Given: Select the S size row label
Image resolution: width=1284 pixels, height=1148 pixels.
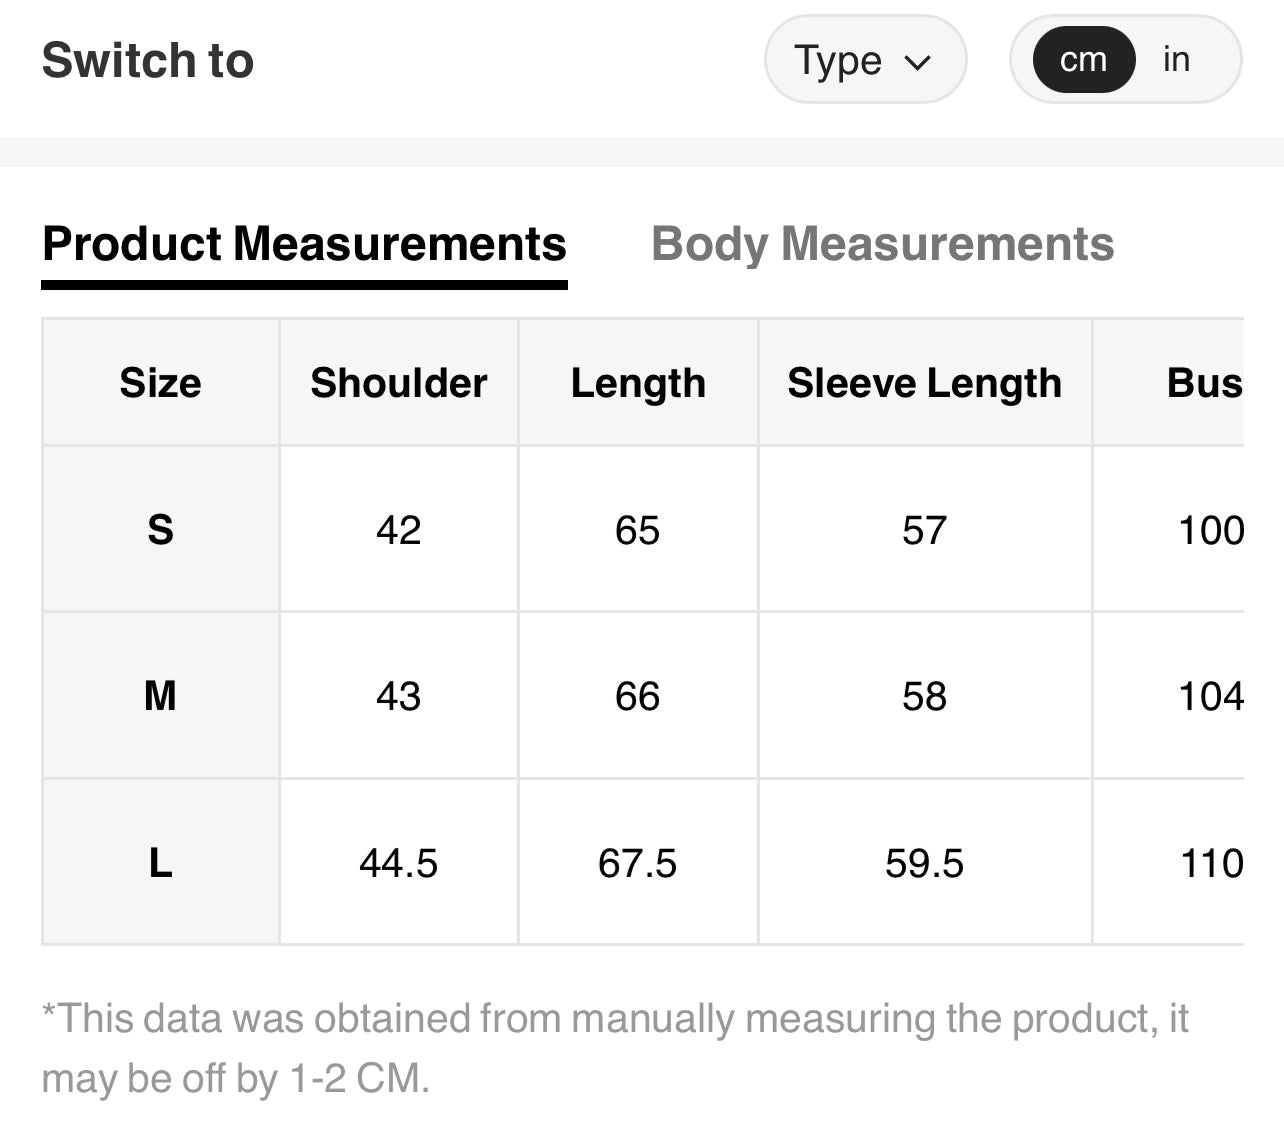Looking at the screenshot, I should pyautogui.click(x=160, y=529).
